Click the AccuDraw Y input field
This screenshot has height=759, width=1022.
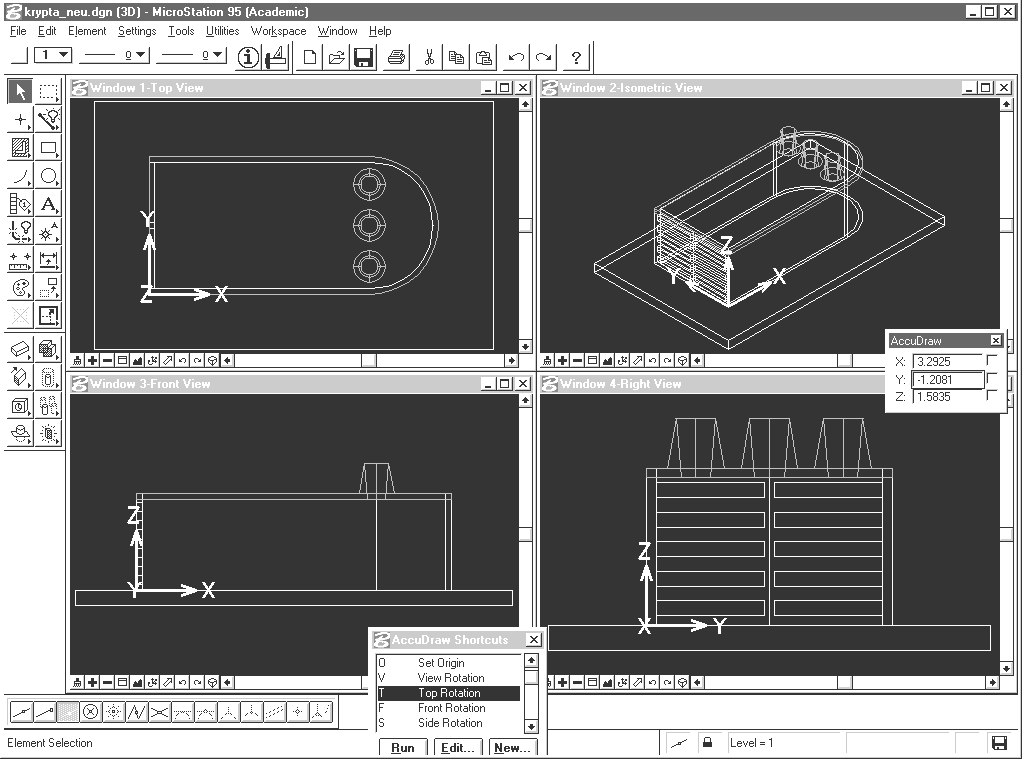point(948,379)
